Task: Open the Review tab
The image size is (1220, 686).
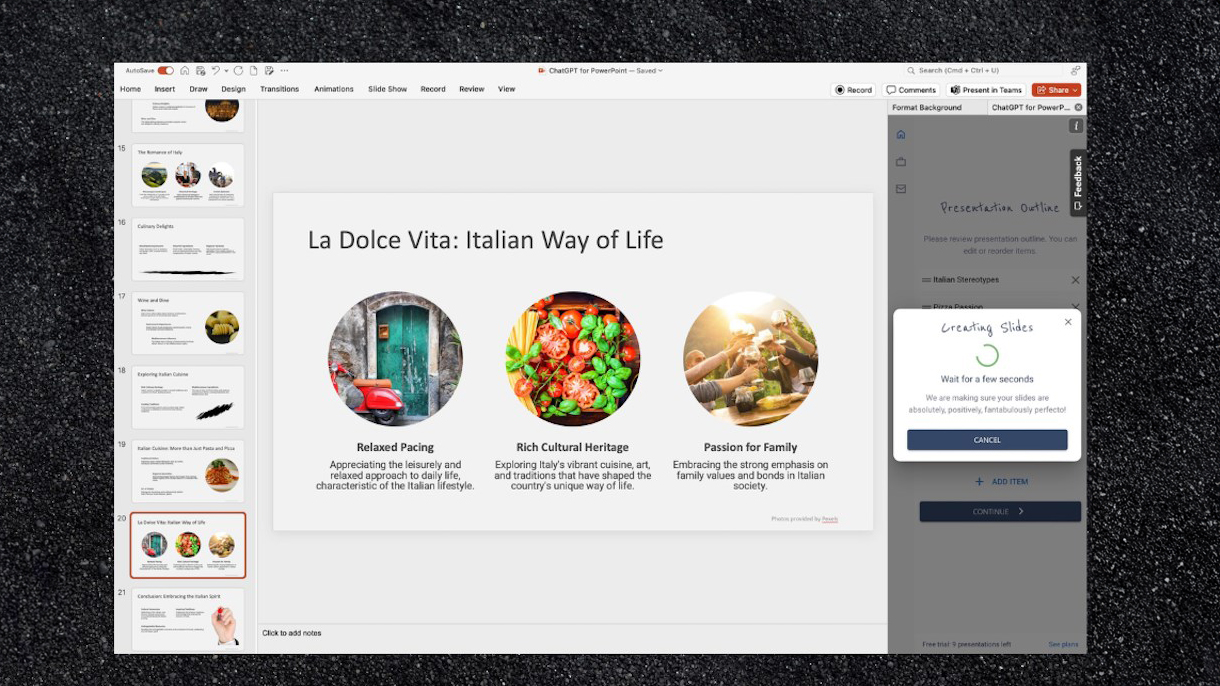Action: coord(472,89)
